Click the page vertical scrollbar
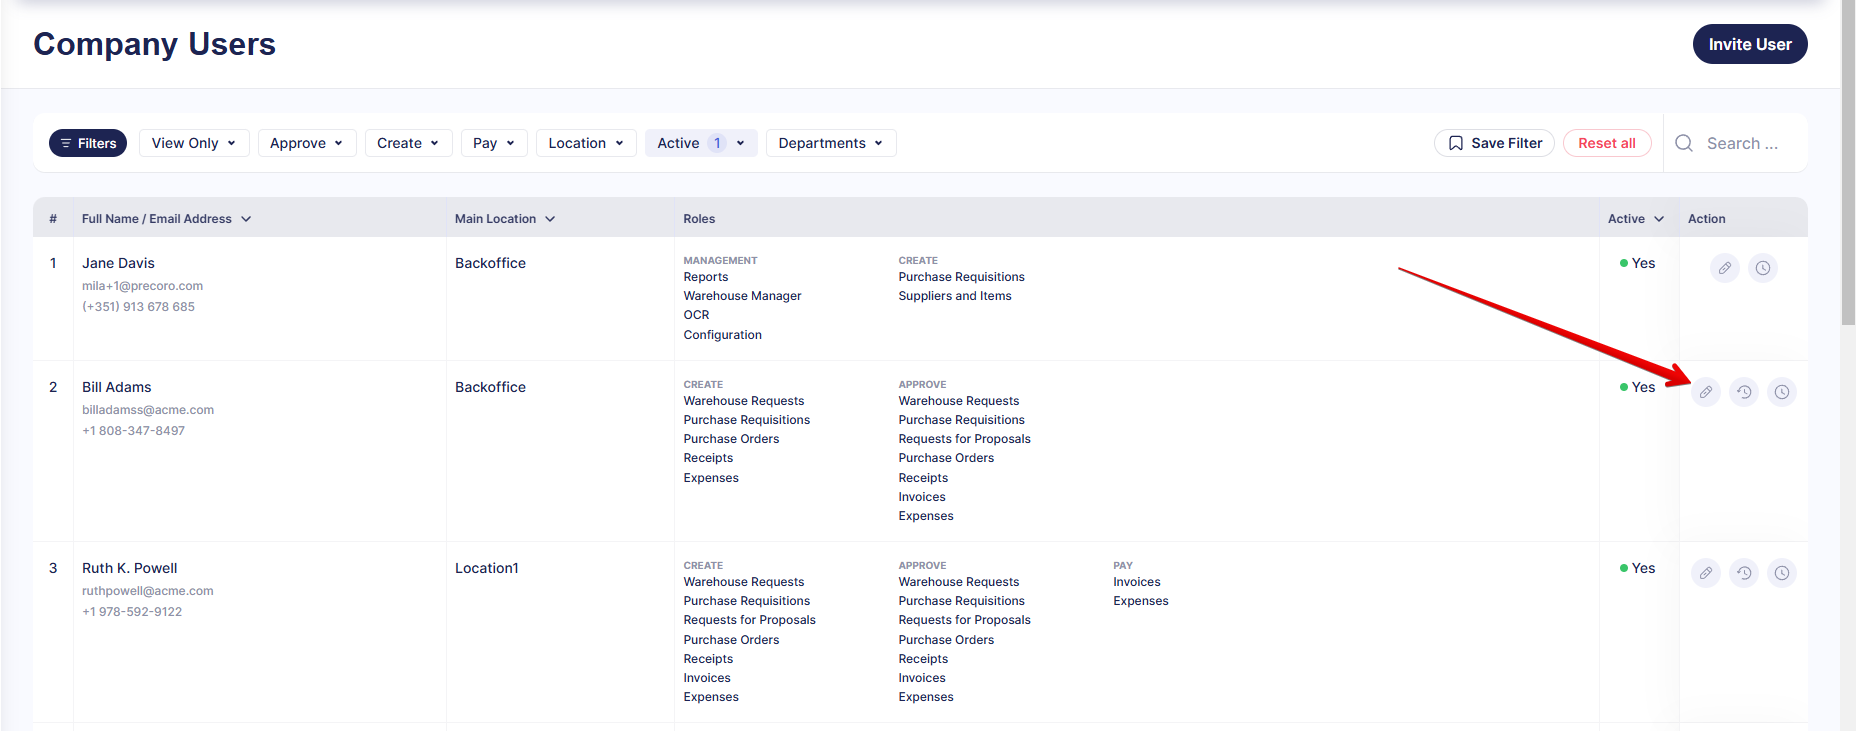 tap(1848, 162)
